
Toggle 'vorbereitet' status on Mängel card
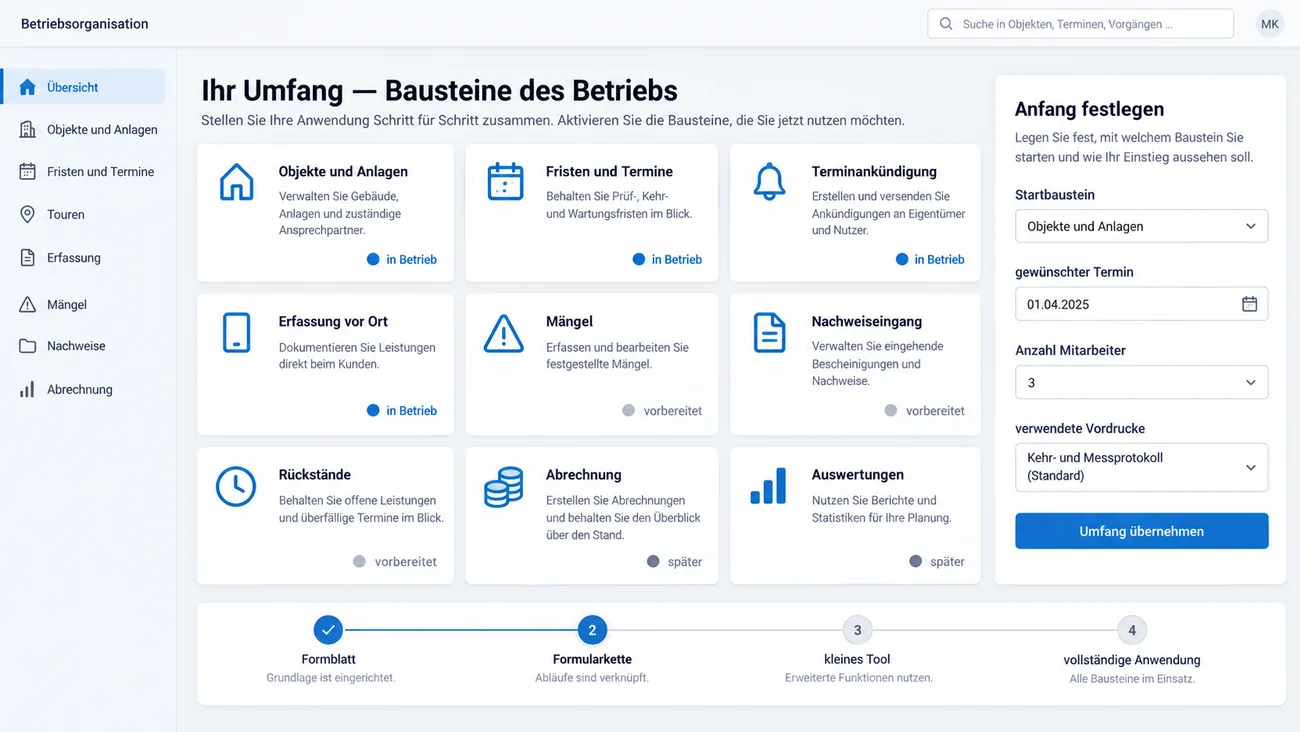pos(662,410)
